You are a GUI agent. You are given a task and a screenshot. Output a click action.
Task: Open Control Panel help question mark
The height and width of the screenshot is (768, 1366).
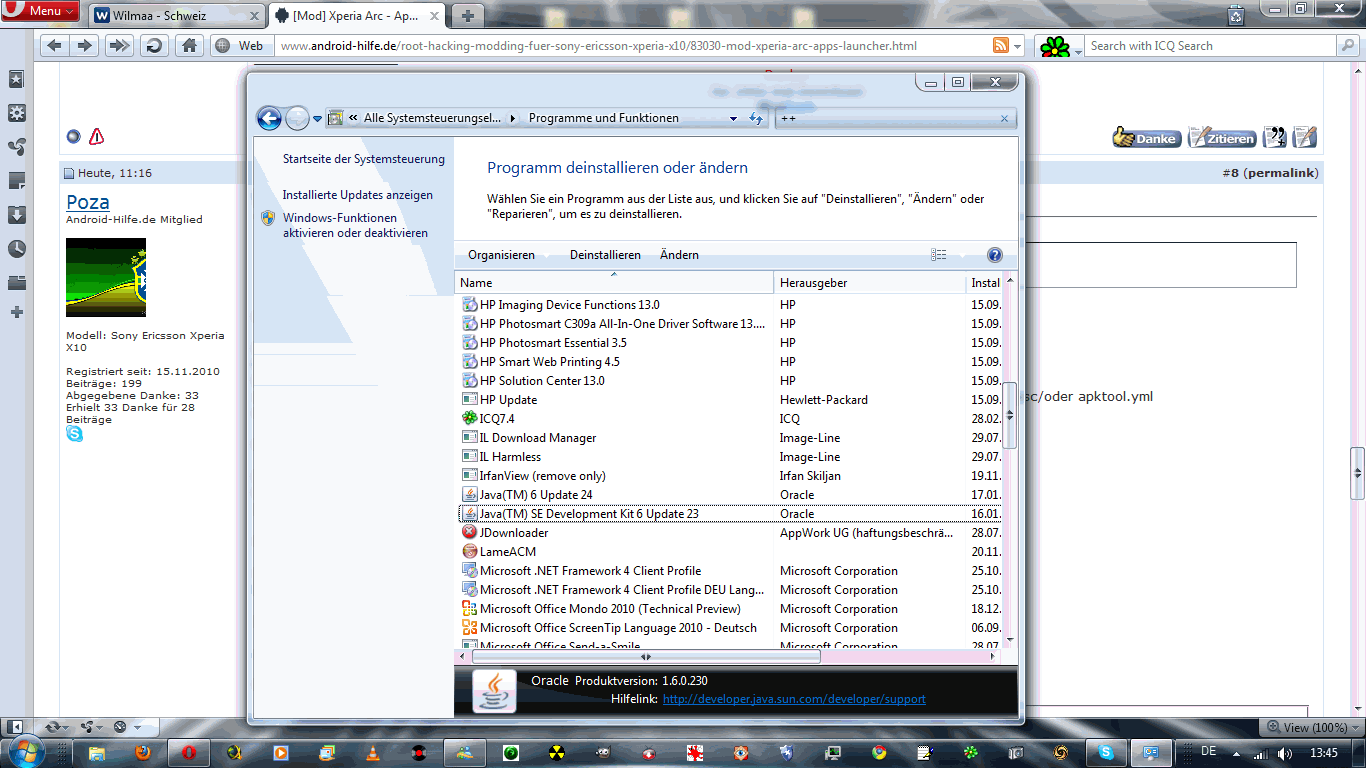point(995,255)
